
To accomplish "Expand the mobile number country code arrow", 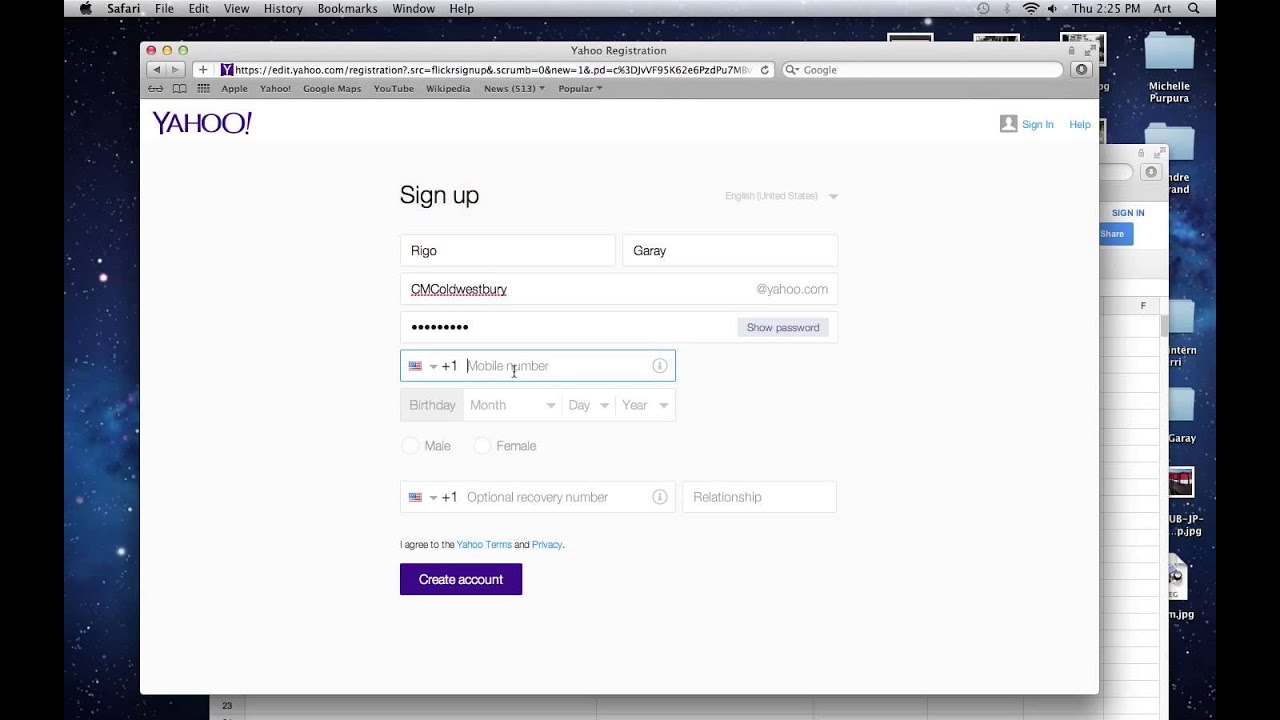I will coord(433,367).
